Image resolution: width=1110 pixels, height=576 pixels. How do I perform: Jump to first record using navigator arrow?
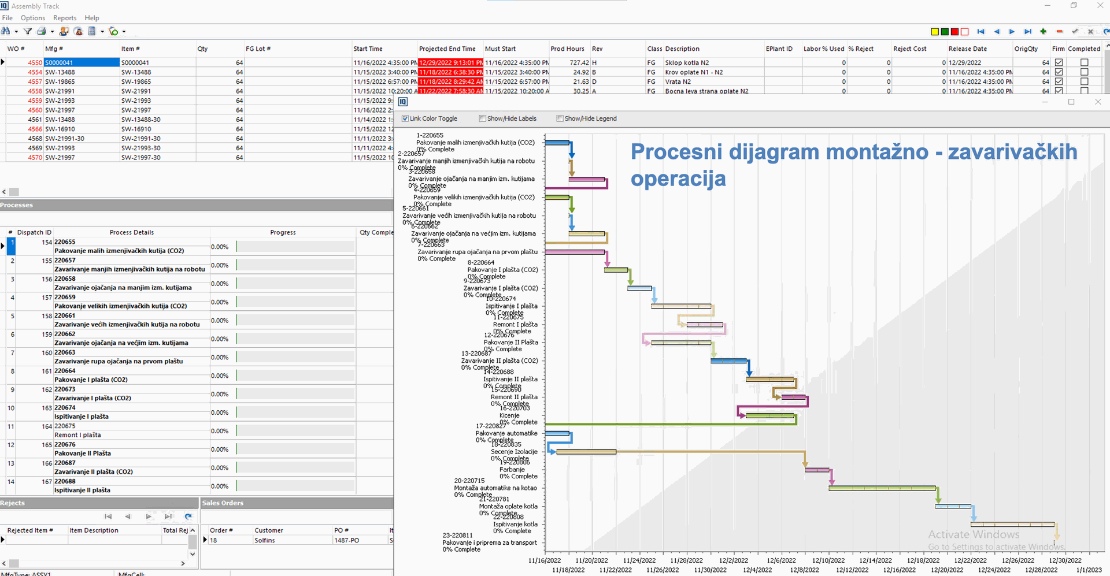[x=980, y=32]
